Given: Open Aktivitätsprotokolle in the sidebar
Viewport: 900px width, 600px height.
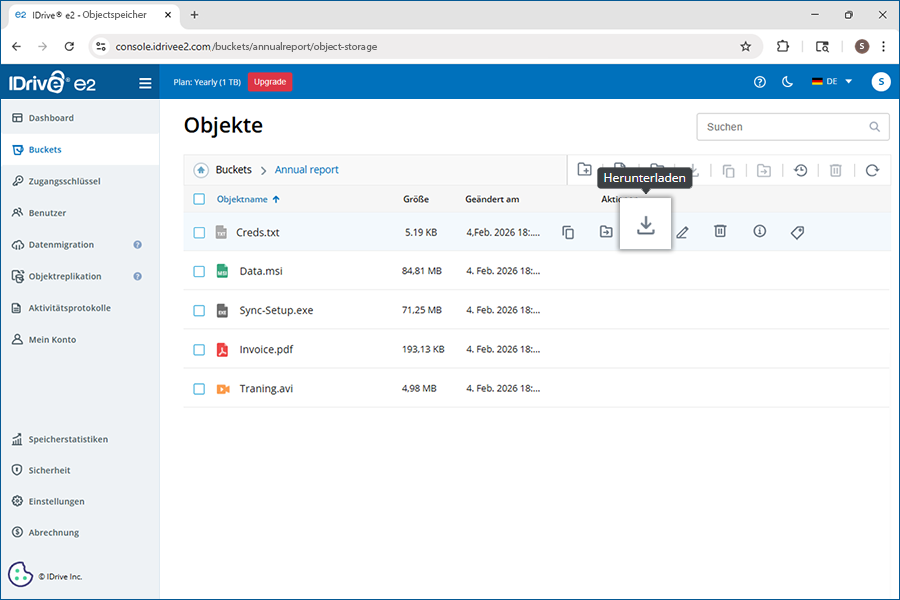Looking at the screenshot, I should click(69, 308).
